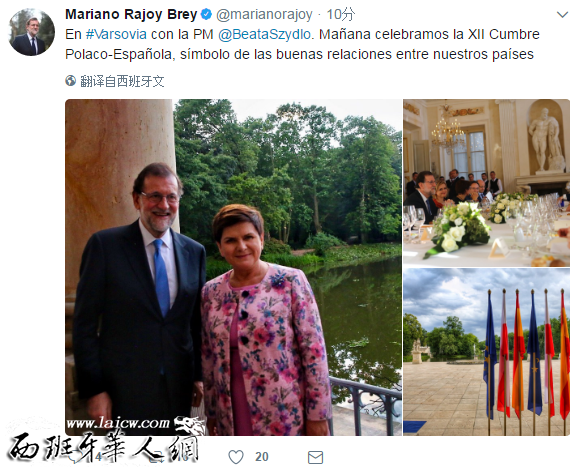Click the reply bubble icon

point(76,457)
